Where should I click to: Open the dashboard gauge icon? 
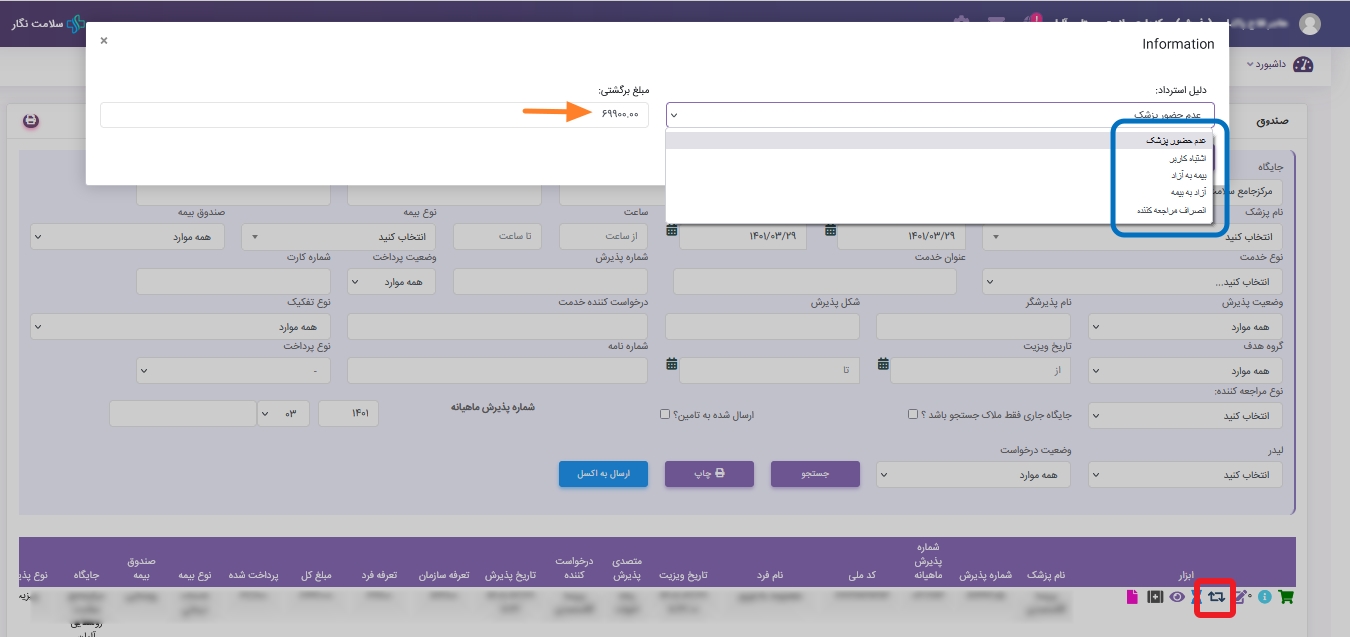(1302, 64)
